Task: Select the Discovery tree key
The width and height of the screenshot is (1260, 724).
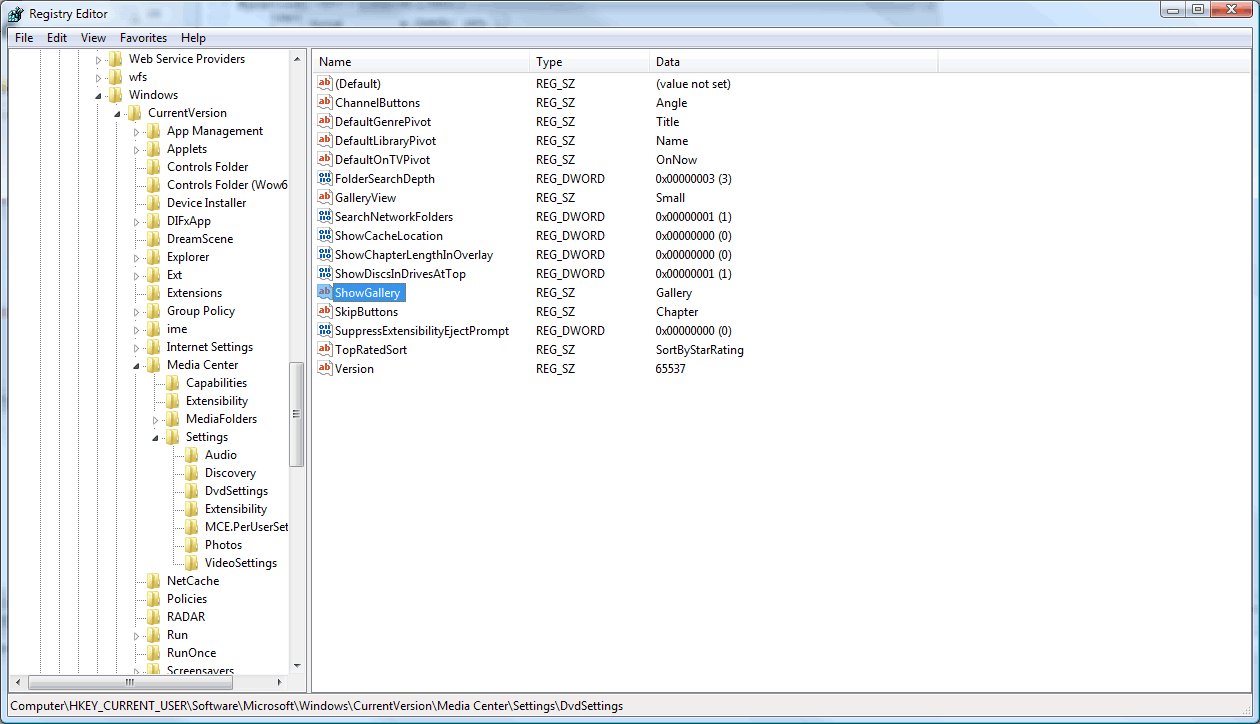Action: 230,473
